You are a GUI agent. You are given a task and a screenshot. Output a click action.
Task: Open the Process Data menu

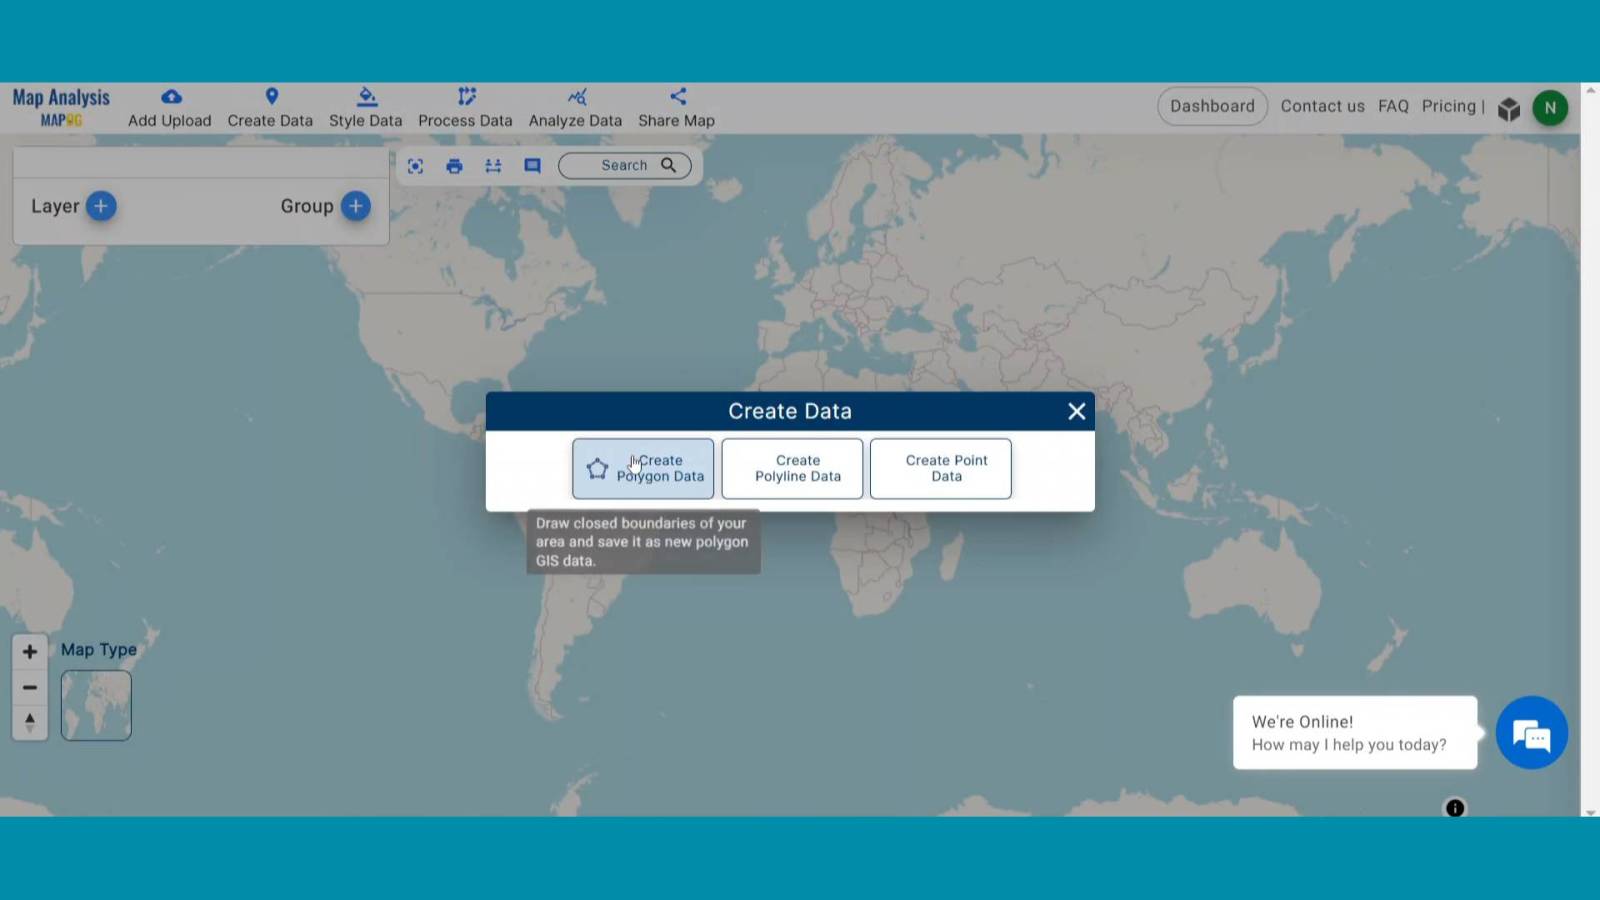(465, 108)
